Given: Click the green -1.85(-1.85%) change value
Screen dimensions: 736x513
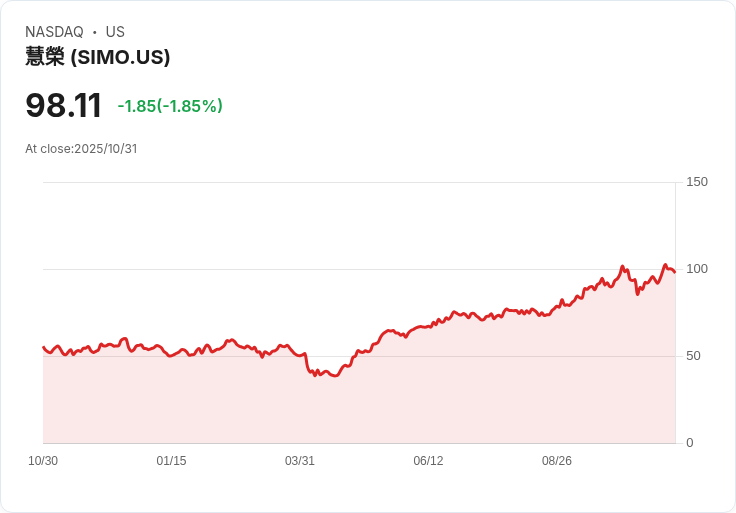Looking at the screenshot, I should (x=170, y=106).
